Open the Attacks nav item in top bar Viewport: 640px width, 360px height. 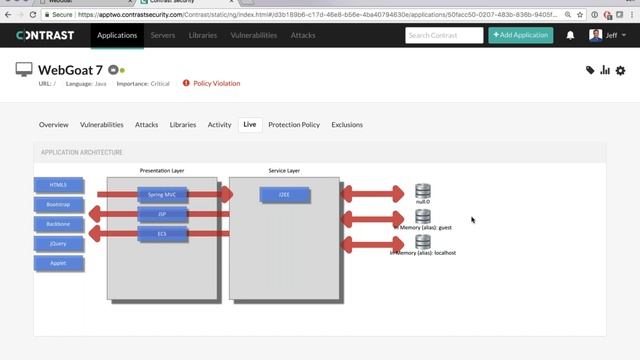(303, 36)
